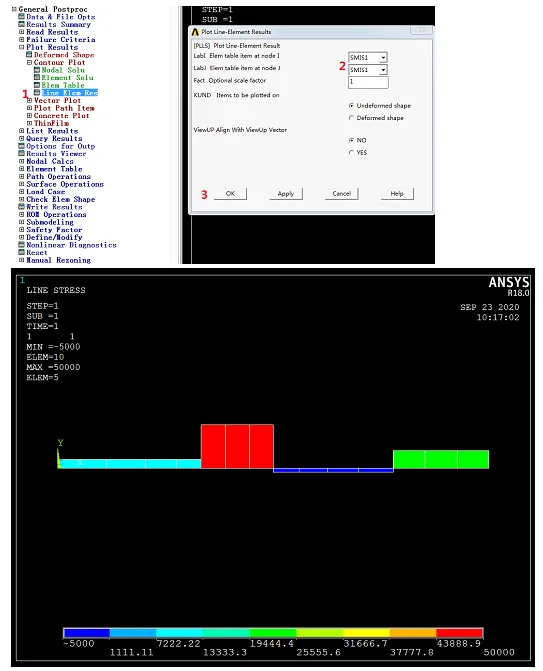The image size is (543, 671).
Task: Open Line Elem Res contour plot
Action: [69, 93]
